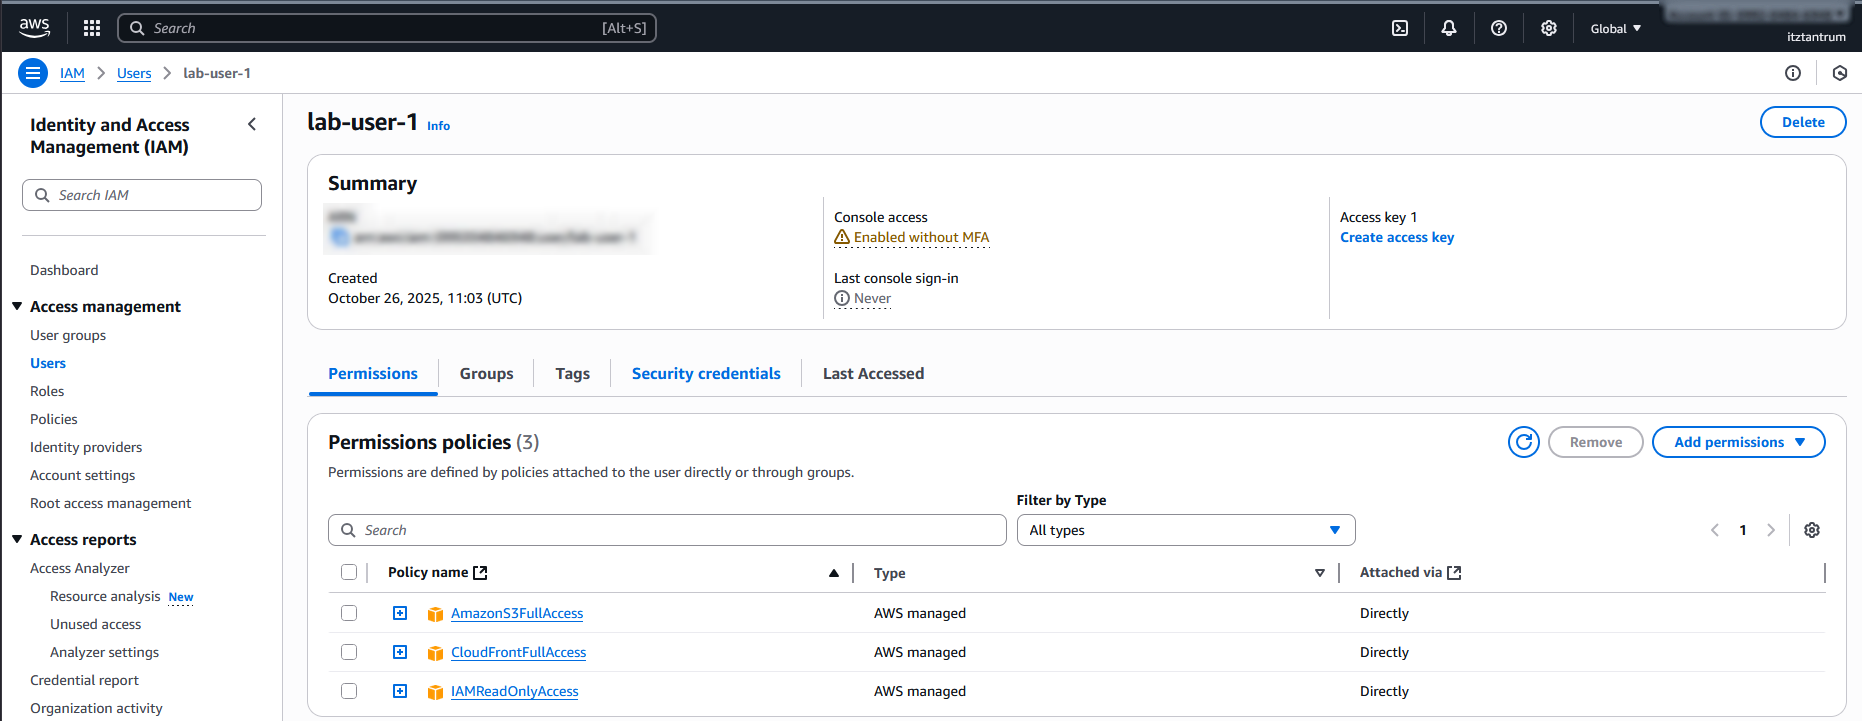Select all policies header checkbox
Screen dimensions: 1862x721
349,572
